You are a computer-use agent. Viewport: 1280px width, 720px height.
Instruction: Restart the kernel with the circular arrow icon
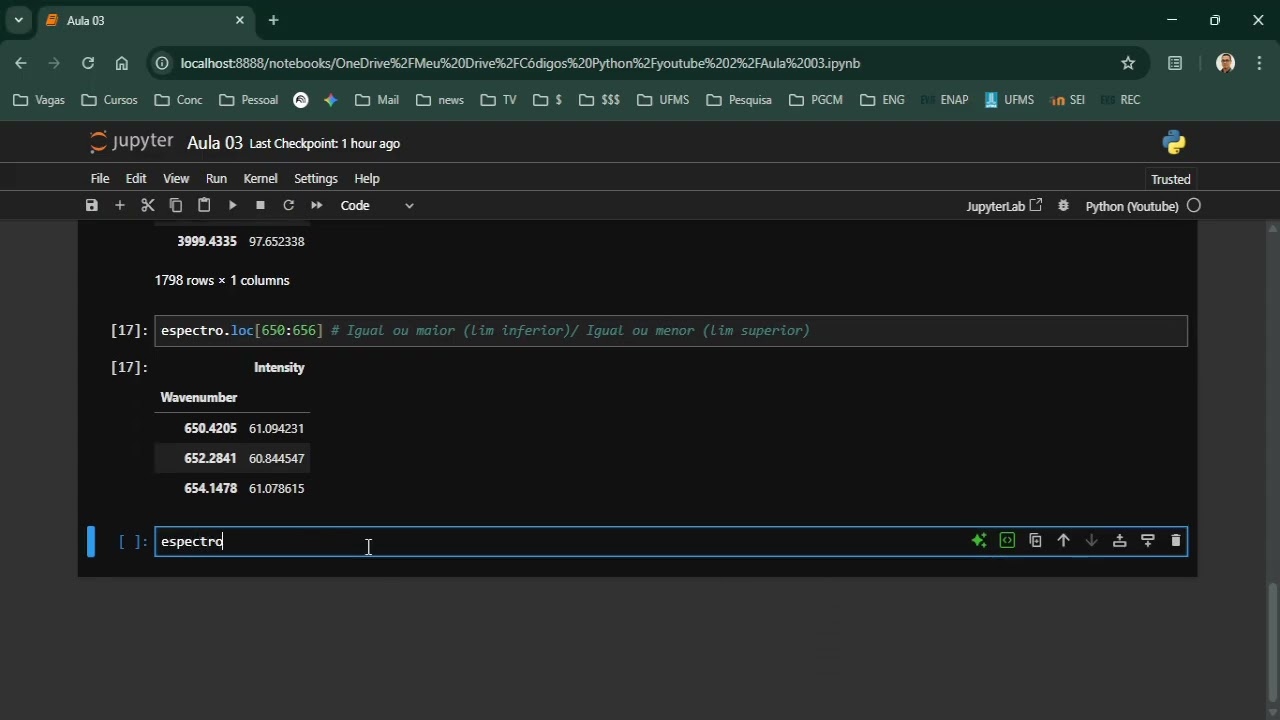(288, 205)
